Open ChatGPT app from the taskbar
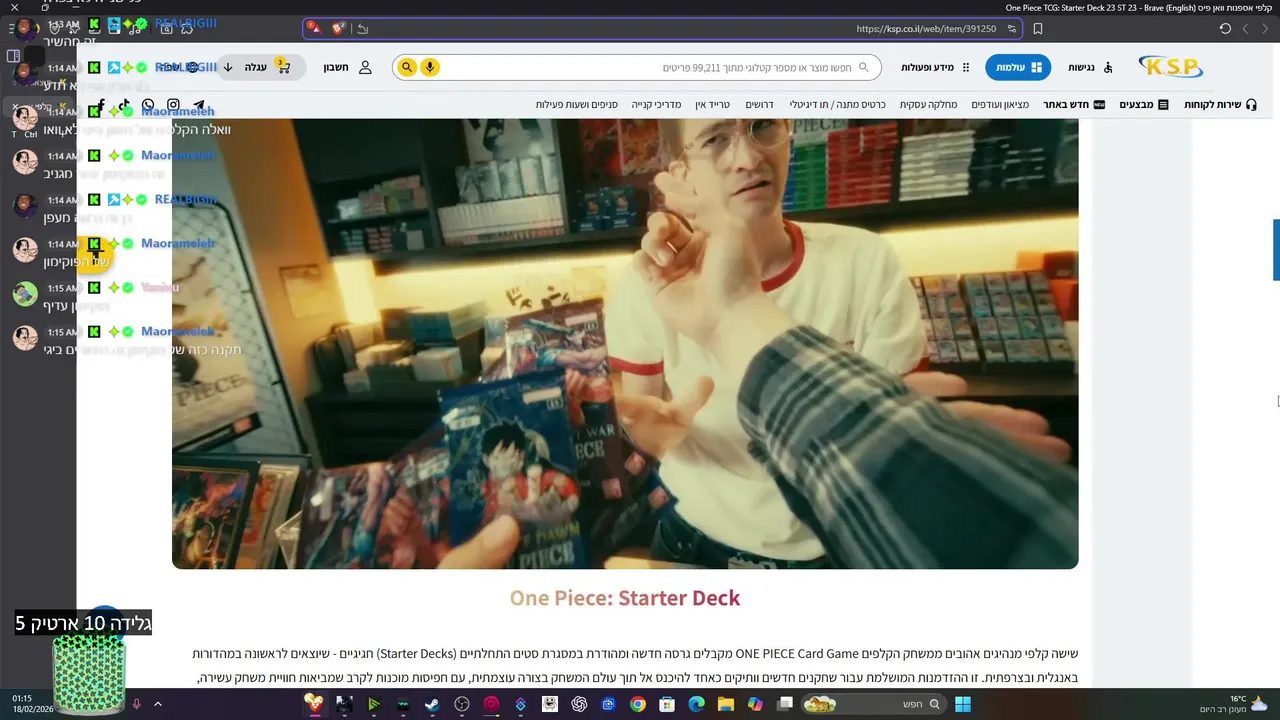The image size is (1280, 720). coord(579,704)
